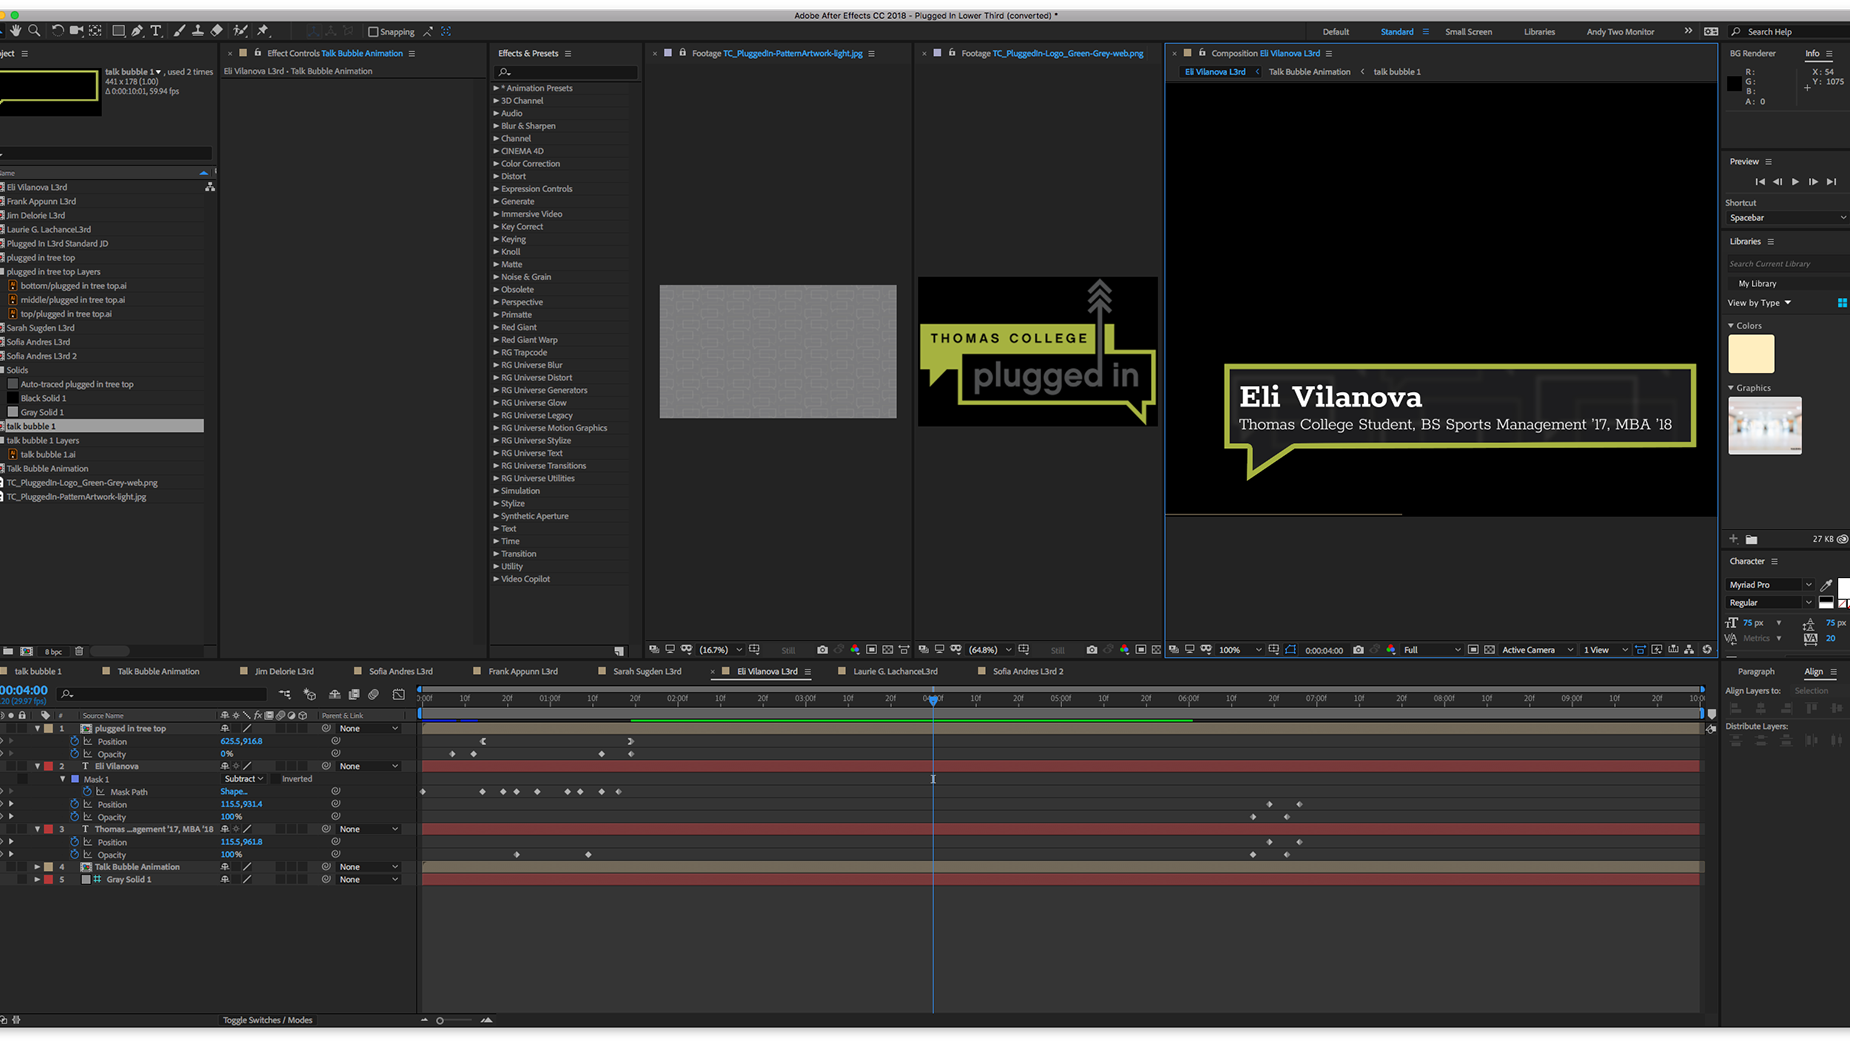Screen dimensions: 1850x1043
Task: Click the cream color swatch in Libraries
Action: pyautogui.click(x=1751, y=354)
